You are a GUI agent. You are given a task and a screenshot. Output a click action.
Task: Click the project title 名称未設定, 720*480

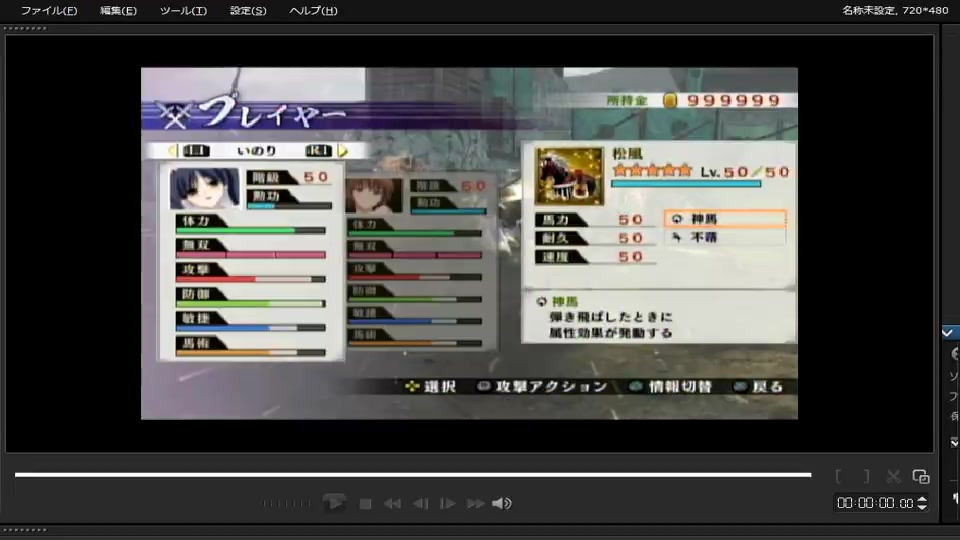(895, 10)
